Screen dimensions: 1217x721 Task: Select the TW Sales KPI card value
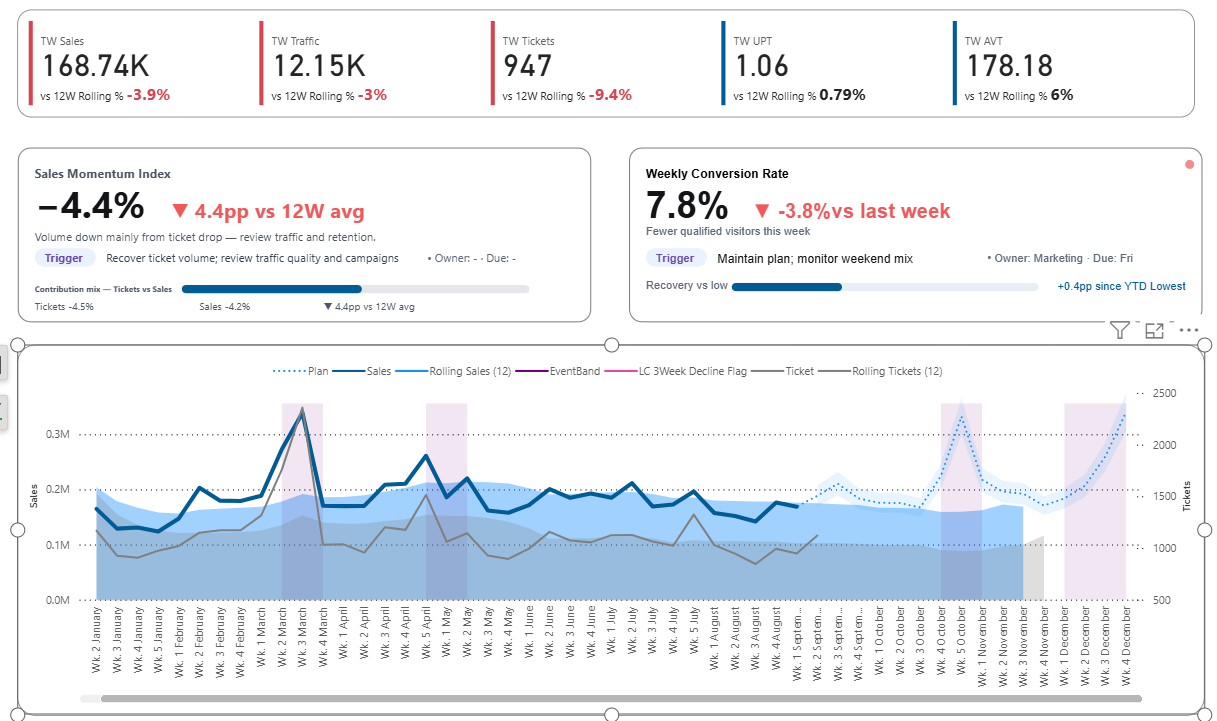pyautogui.click(x=95, y=67)
